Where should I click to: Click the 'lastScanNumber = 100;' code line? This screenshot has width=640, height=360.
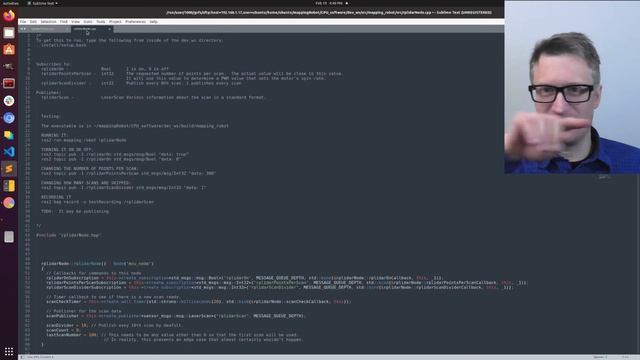172,335
